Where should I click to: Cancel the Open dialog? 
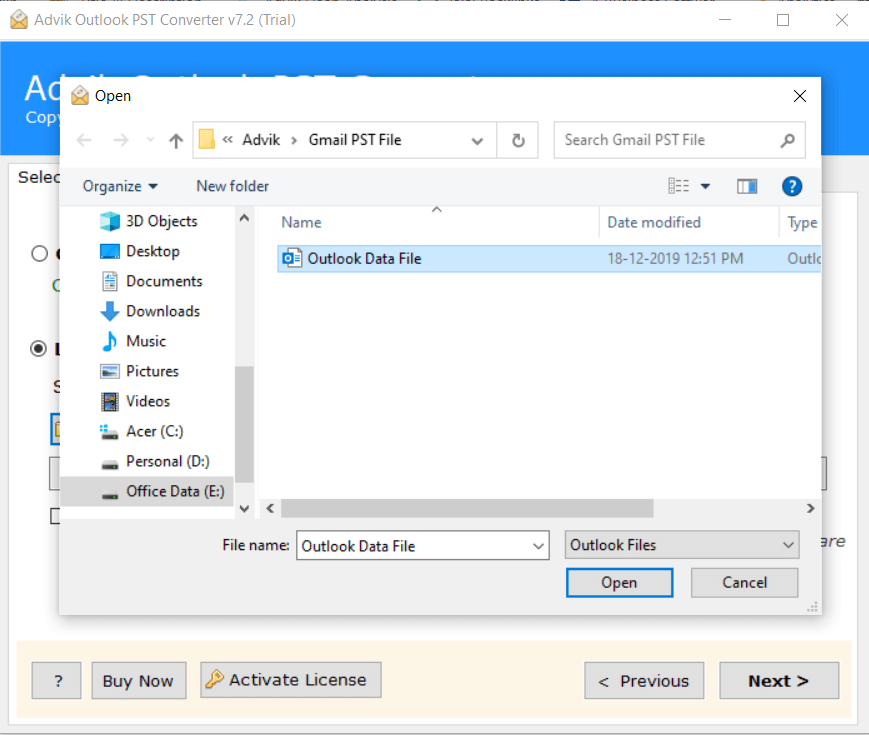744,583
